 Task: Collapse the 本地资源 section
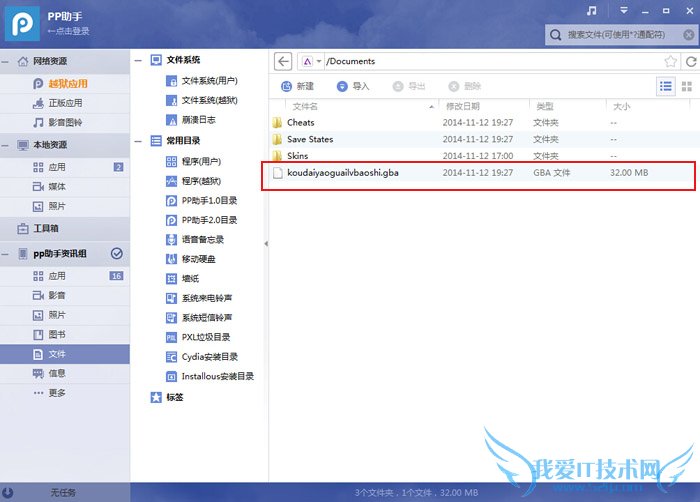pos(5,145)
